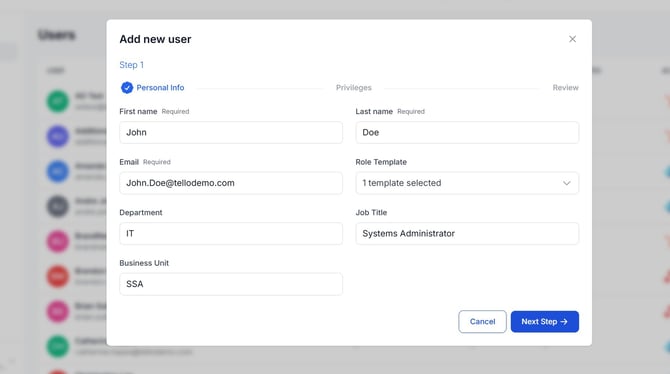This screenshot has height=374, width=670.
Task: Click the Email label
Action: pyautogui.click(x=129, y=162)
